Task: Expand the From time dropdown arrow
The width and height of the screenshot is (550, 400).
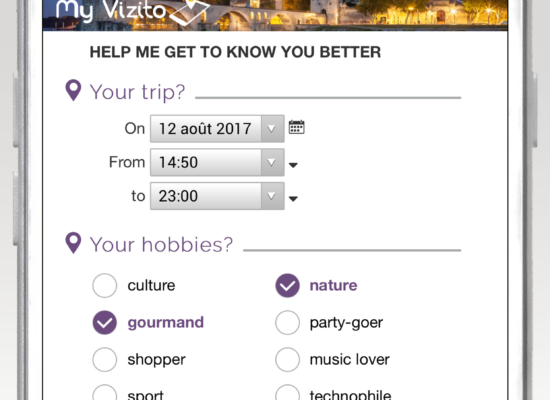Action: pyautogui.click(x=272, y=162)
